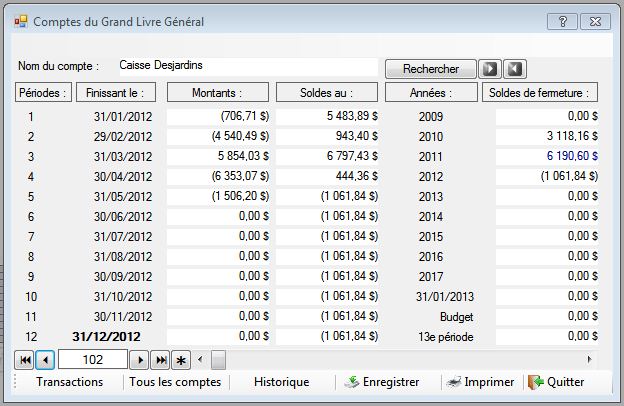Add new record with asterisk button
This screenshot has height=406, width=624.
click(x=181, y=360)
